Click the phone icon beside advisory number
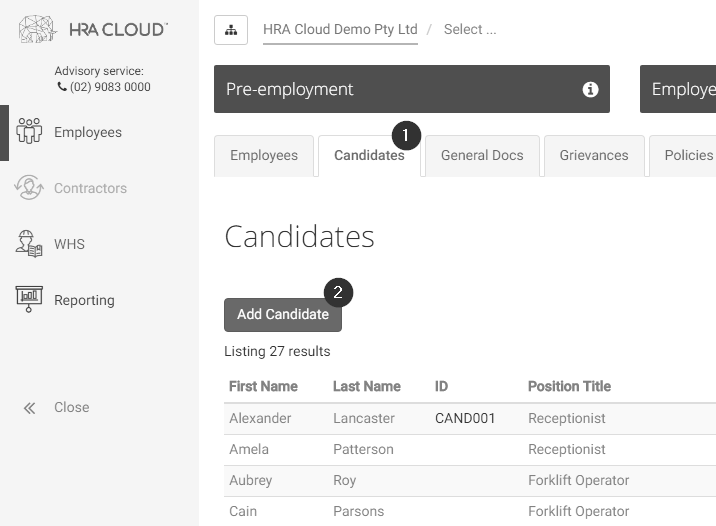 pos(62,86)
